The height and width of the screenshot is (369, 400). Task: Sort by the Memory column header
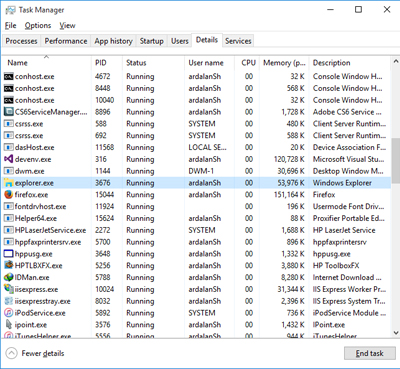point(284,63)
